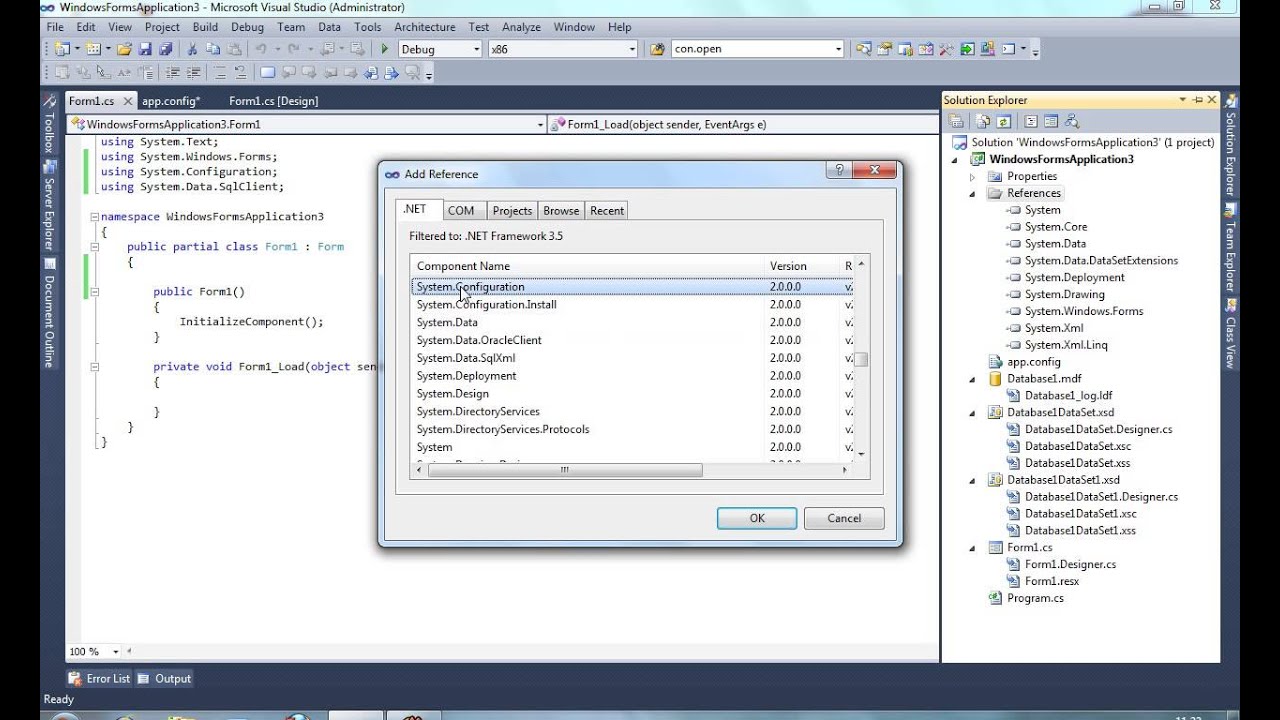Open the Output panel tab
Viewport: 1280px width, 720px height.
(164, 678)
